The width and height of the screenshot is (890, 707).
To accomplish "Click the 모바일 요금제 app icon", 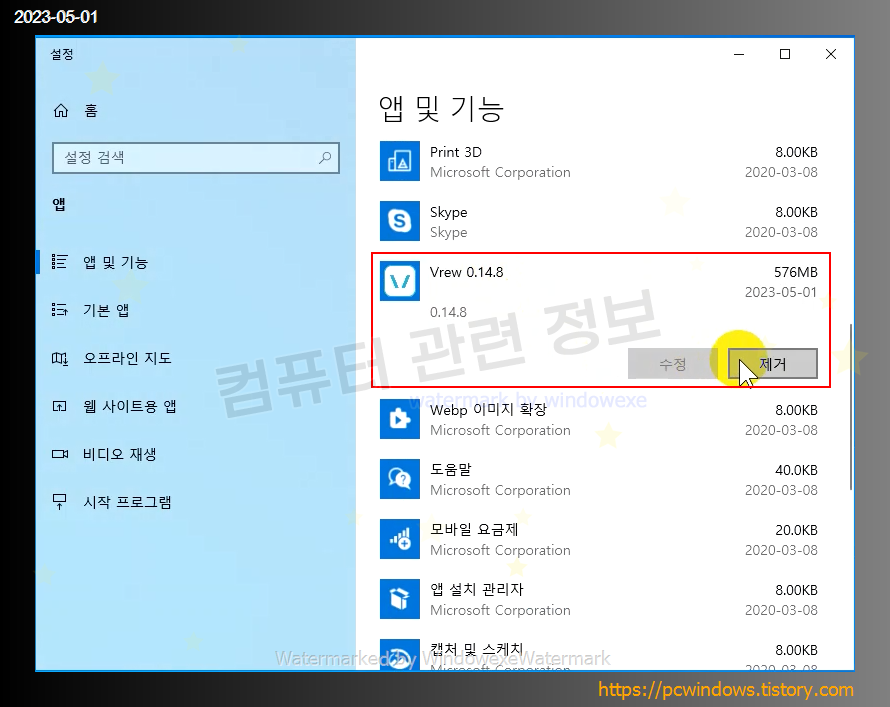I will click(x=400, y=539).
